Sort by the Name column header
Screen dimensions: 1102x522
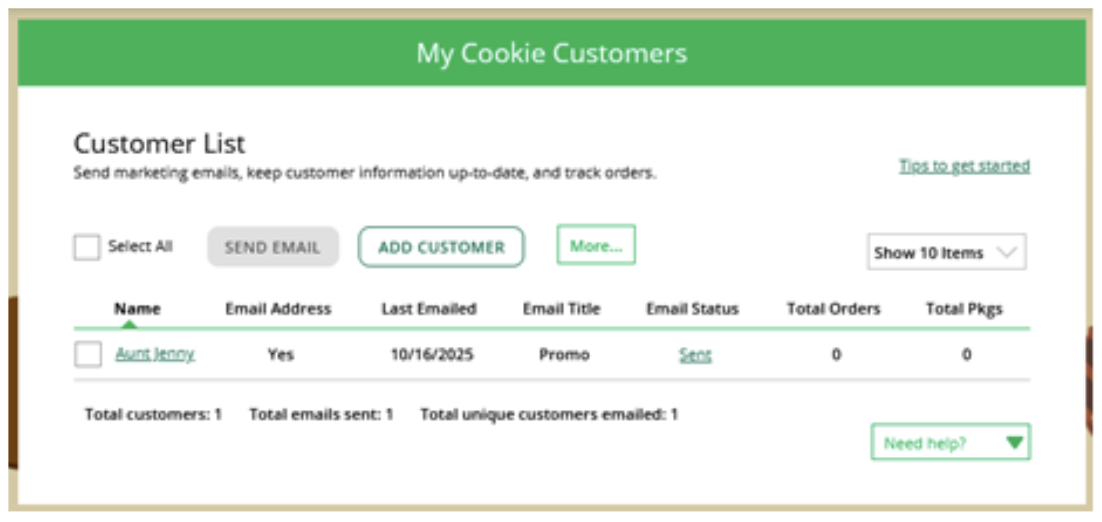click(137, 309)
